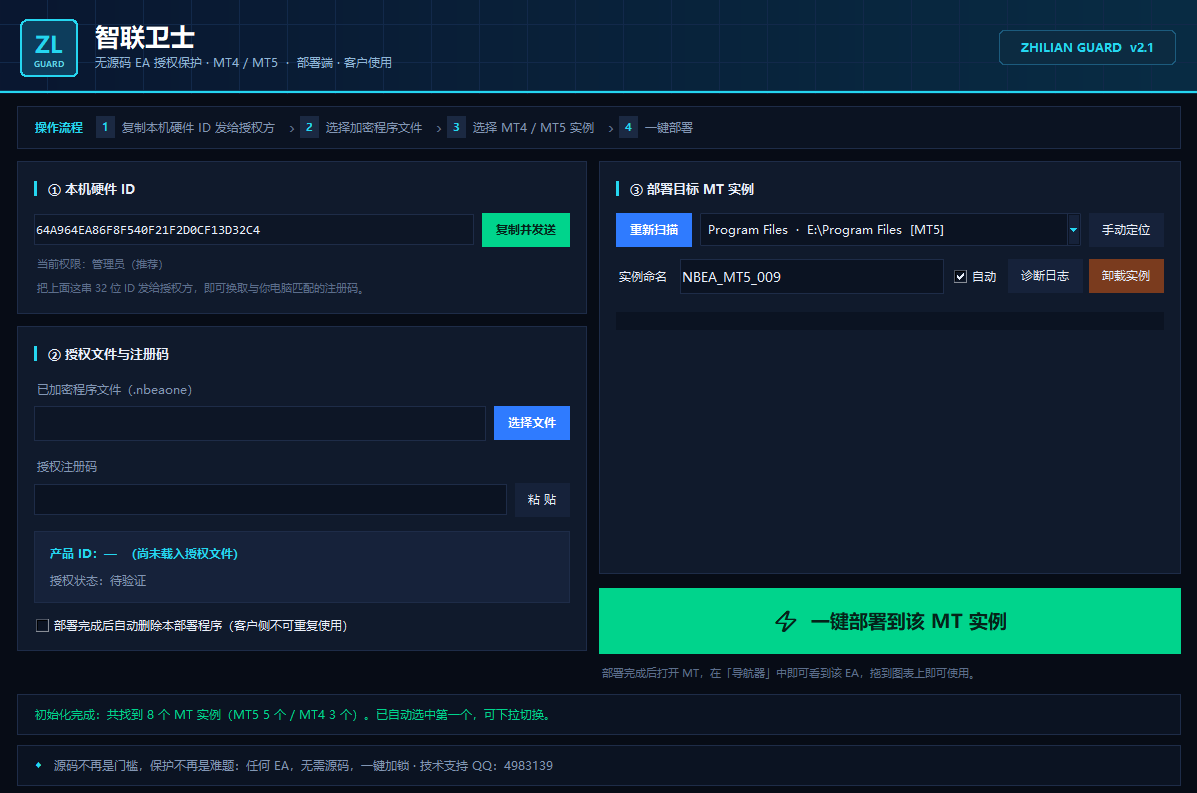1197x793 pixels.
Task: Open 手动定位 manual locate
Action: pos(1126,230)
